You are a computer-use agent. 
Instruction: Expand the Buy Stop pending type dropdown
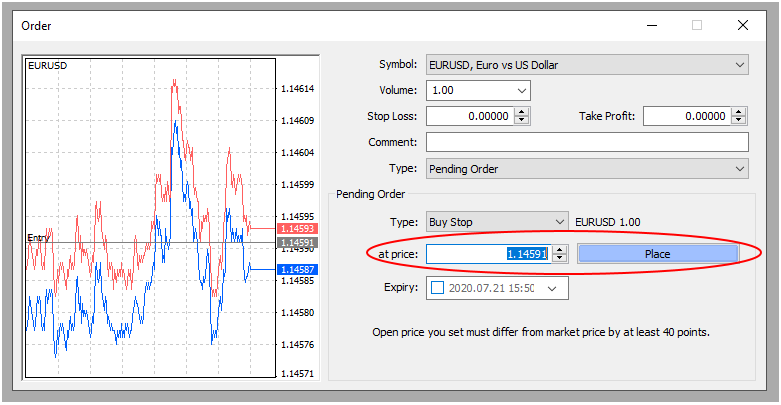pos(559,222)
